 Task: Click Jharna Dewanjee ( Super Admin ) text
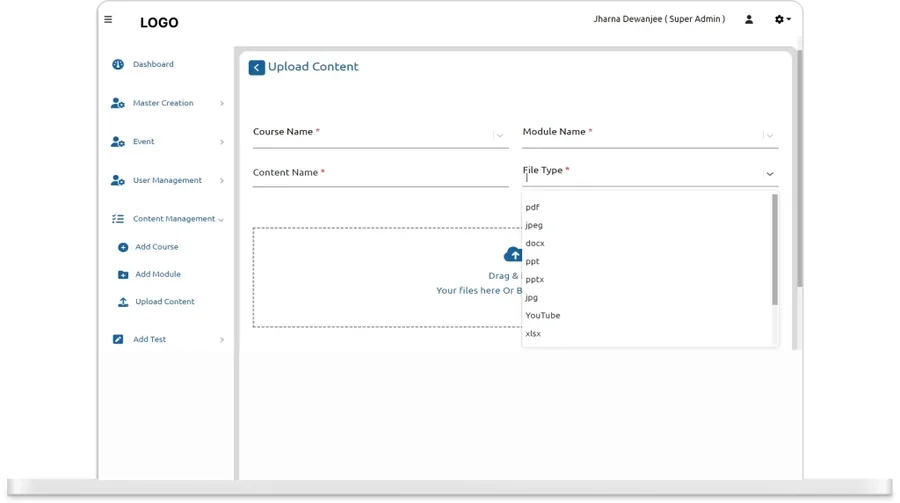(659, 19)
